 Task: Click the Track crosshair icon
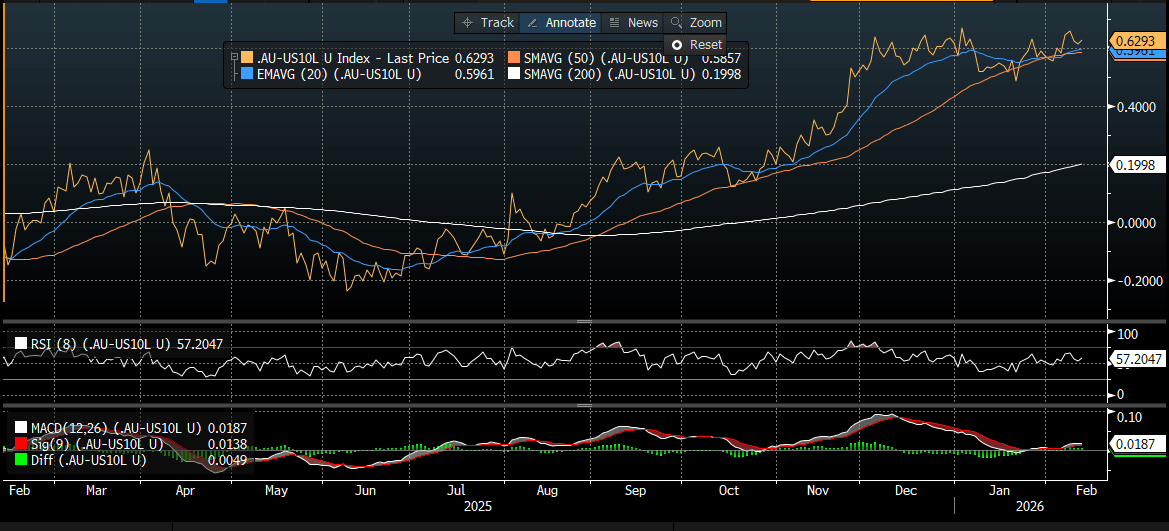click(x=466, y=23)
